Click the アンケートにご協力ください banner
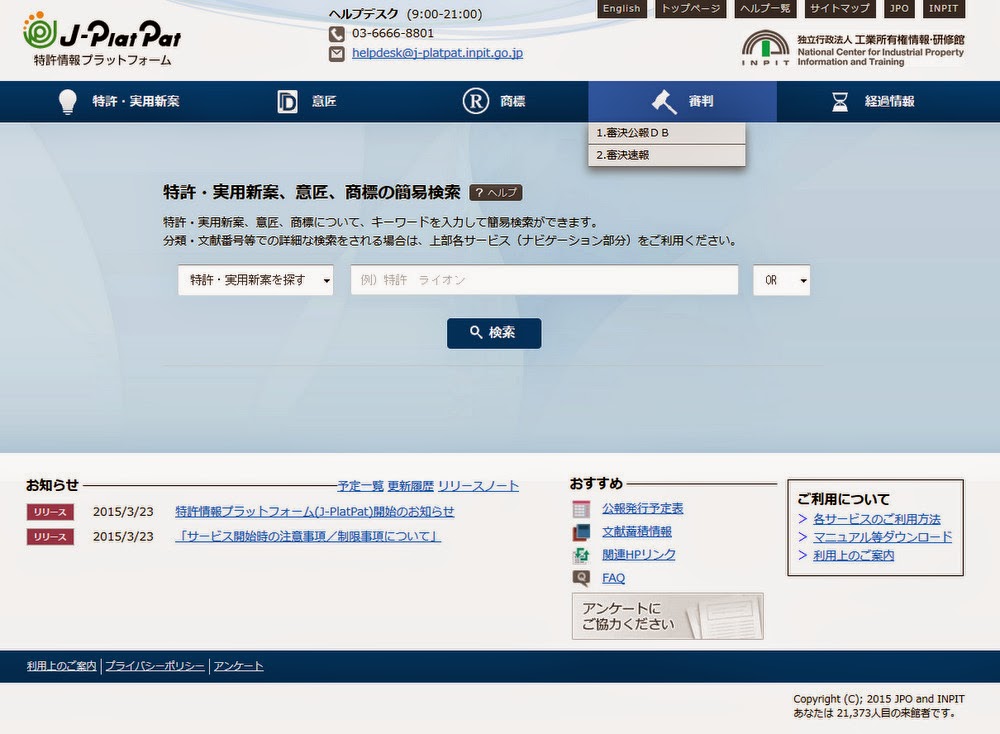 click(668, 617)
